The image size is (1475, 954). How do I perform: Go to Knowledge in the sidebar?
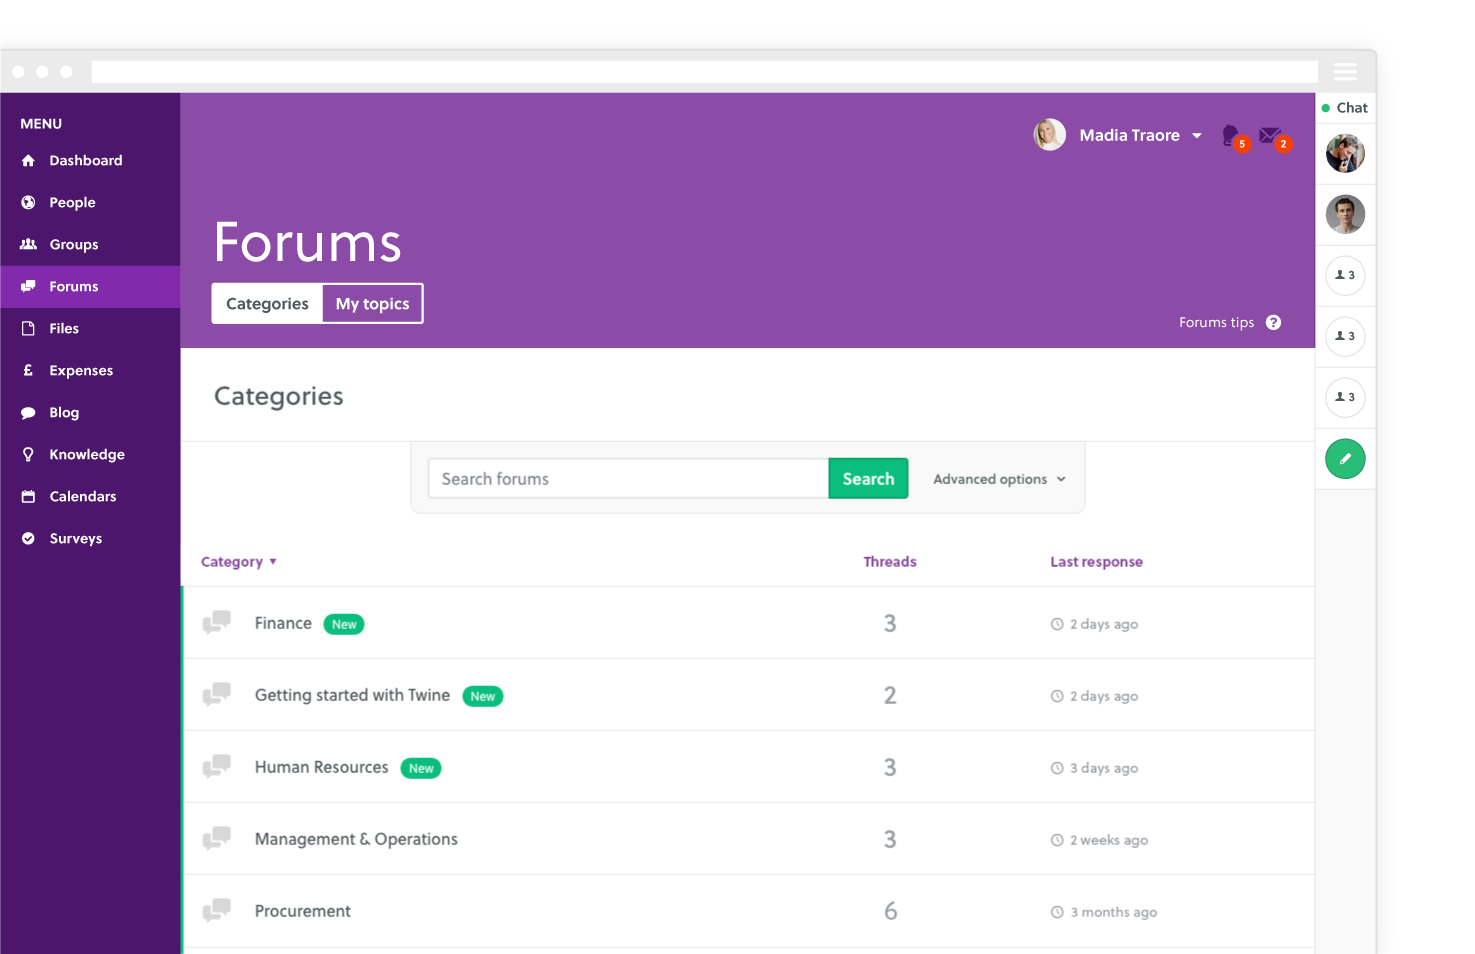[x=87, y=455]
